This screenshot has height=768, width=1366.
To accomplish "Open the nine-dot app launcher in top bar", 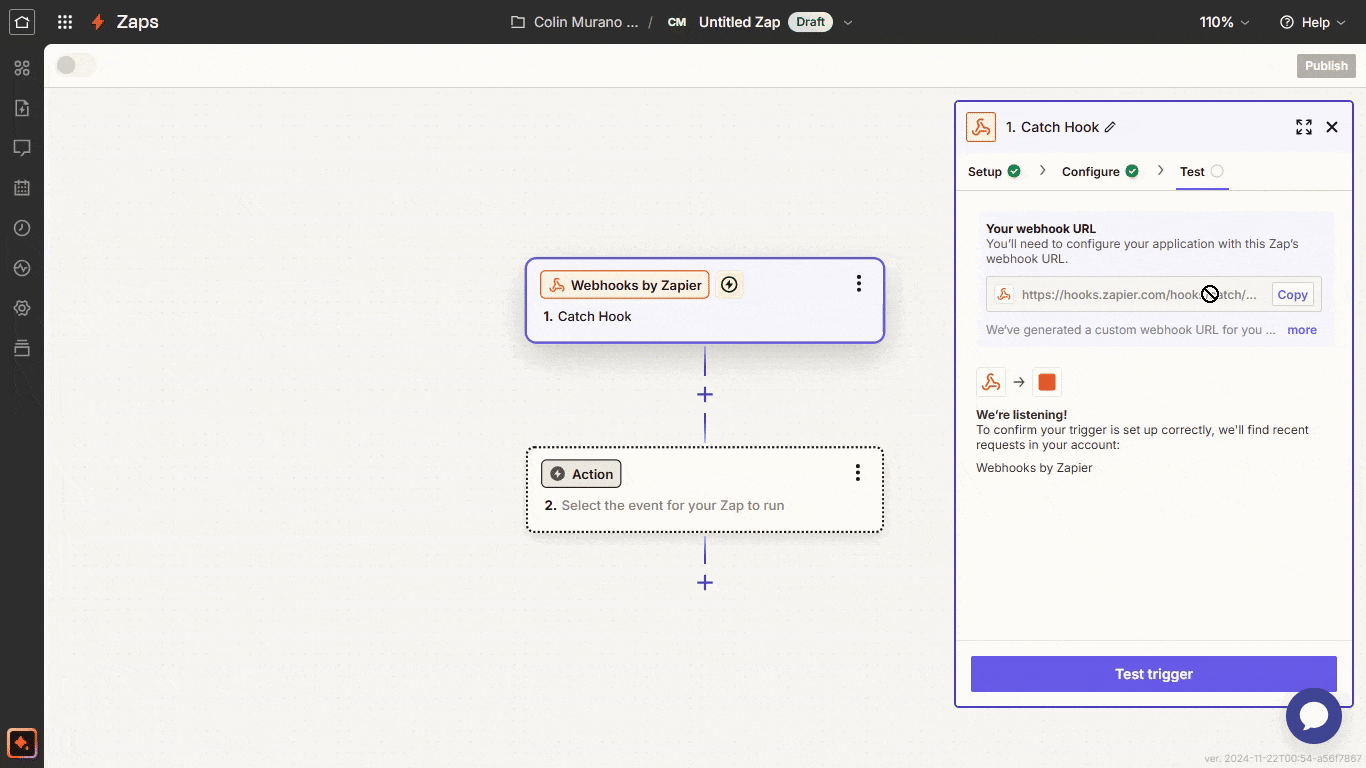I will point(65,22).
